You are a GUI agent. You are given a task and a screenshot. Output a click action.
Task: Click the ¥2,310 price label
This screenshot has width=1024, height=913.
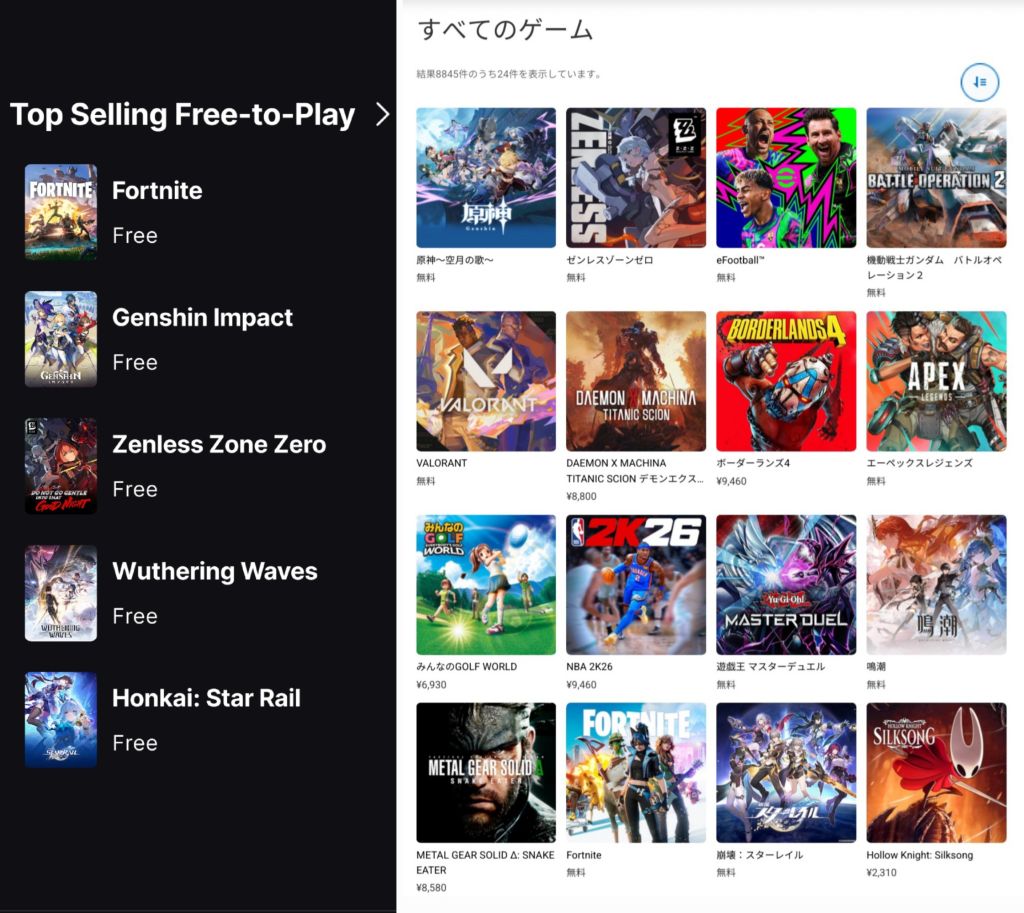(882, 873)
